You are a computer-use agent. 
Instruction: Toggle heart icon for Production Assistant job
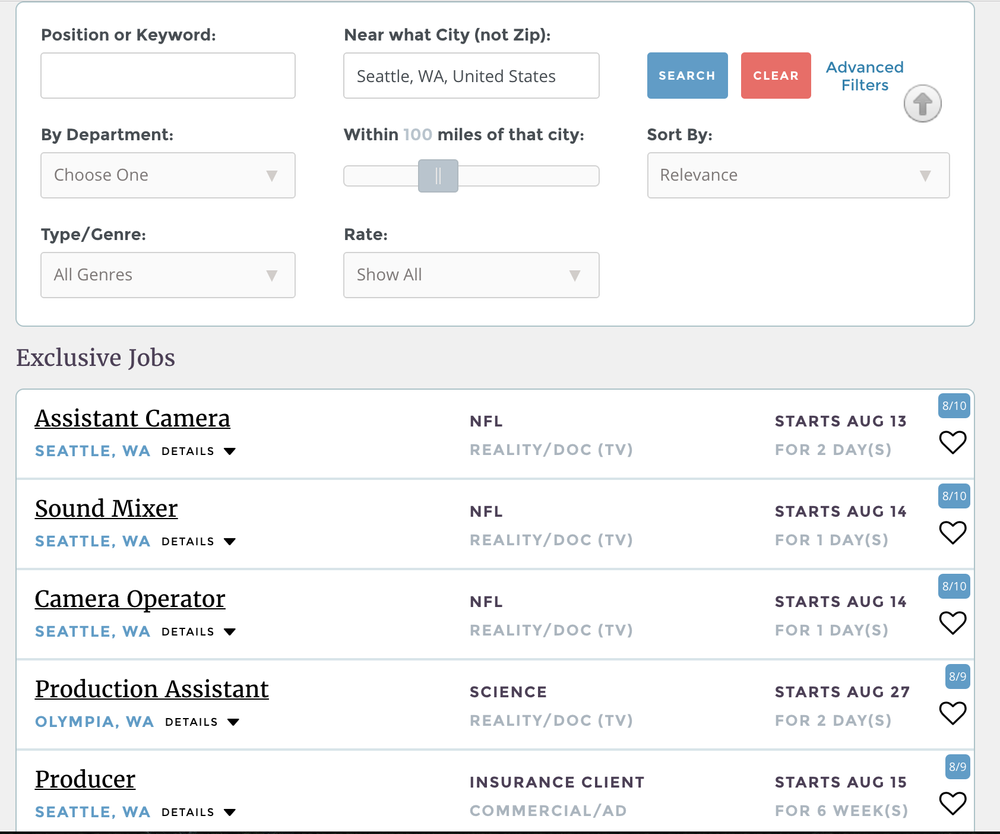tap(953, 713)
